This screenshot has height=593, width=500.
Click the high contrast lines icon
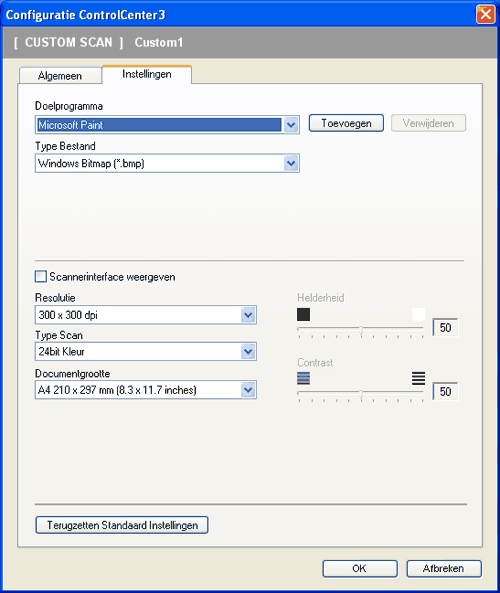(x=418, y=378)
